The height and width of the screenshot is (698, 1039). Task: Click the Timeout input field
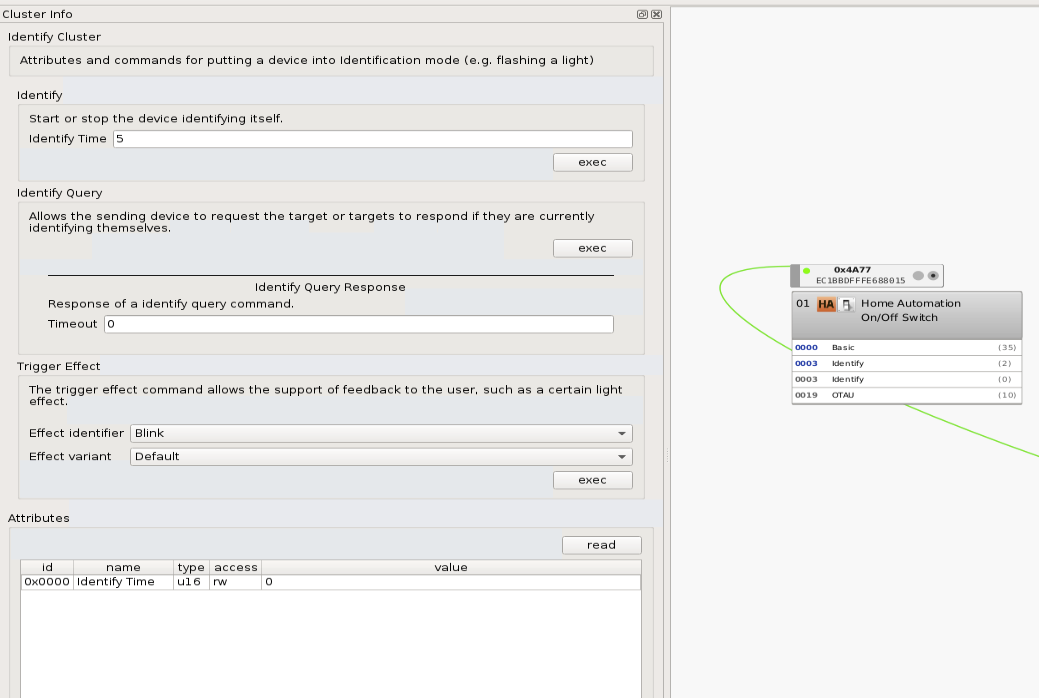358,324
